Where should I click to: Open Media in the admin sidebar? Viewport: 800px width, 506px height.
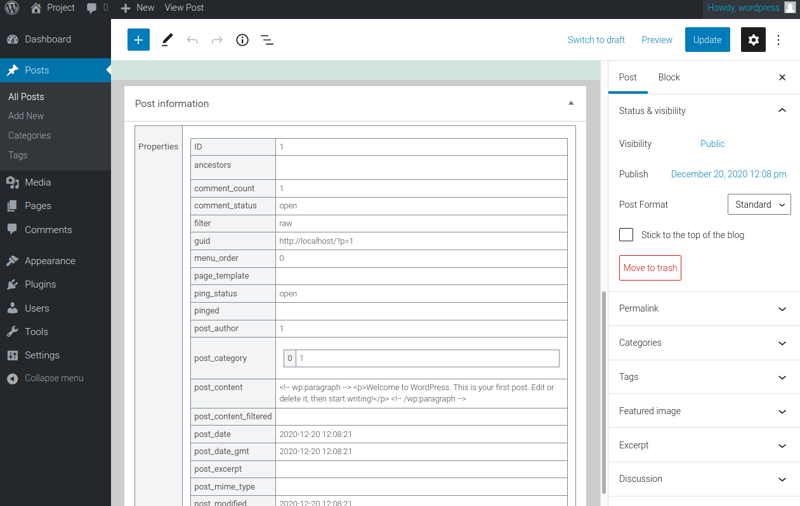38,183
